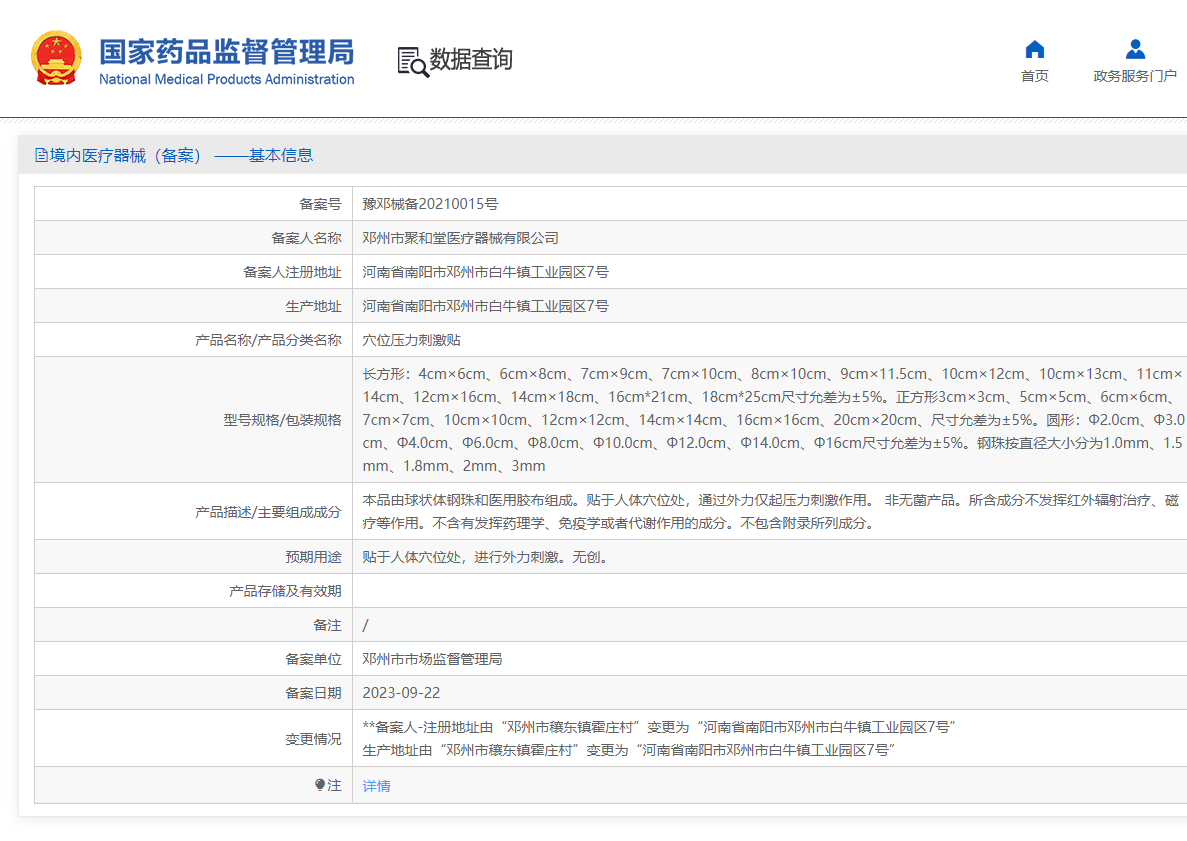The width and height of the screenshot is (1187, 841).
Task: Click the document icon beside 境内医疗器械
Action: pos(42,155)
